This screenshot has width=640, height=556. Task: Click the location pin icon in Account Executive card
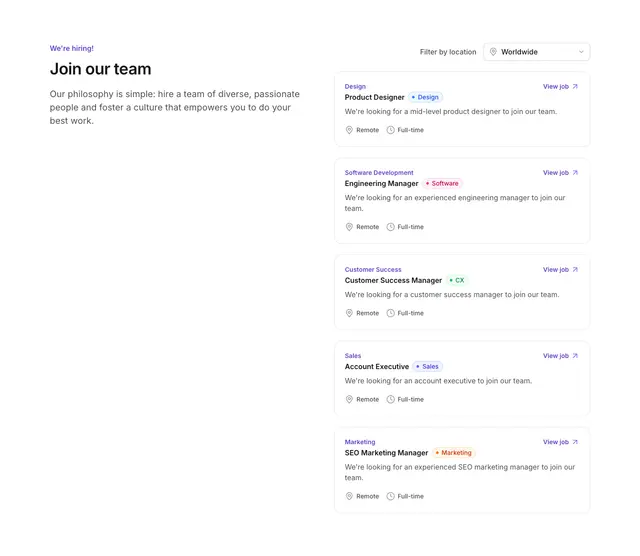(349, 399)
